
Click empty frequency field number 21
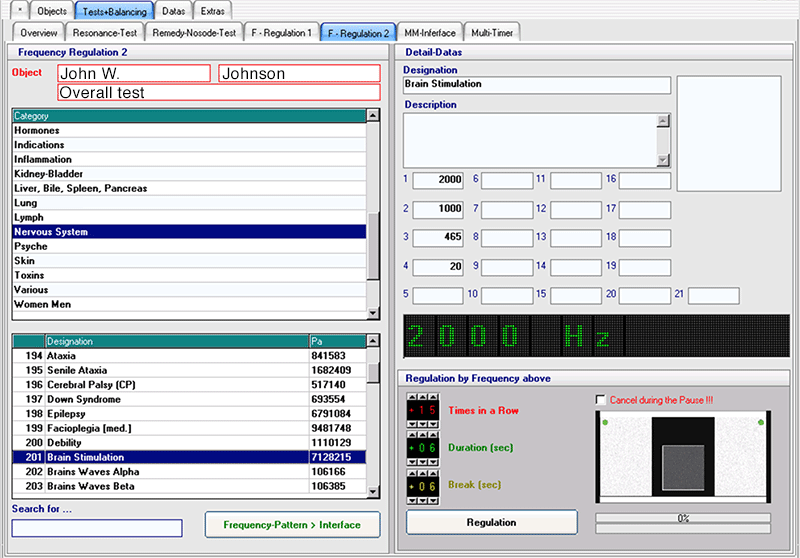714,296
